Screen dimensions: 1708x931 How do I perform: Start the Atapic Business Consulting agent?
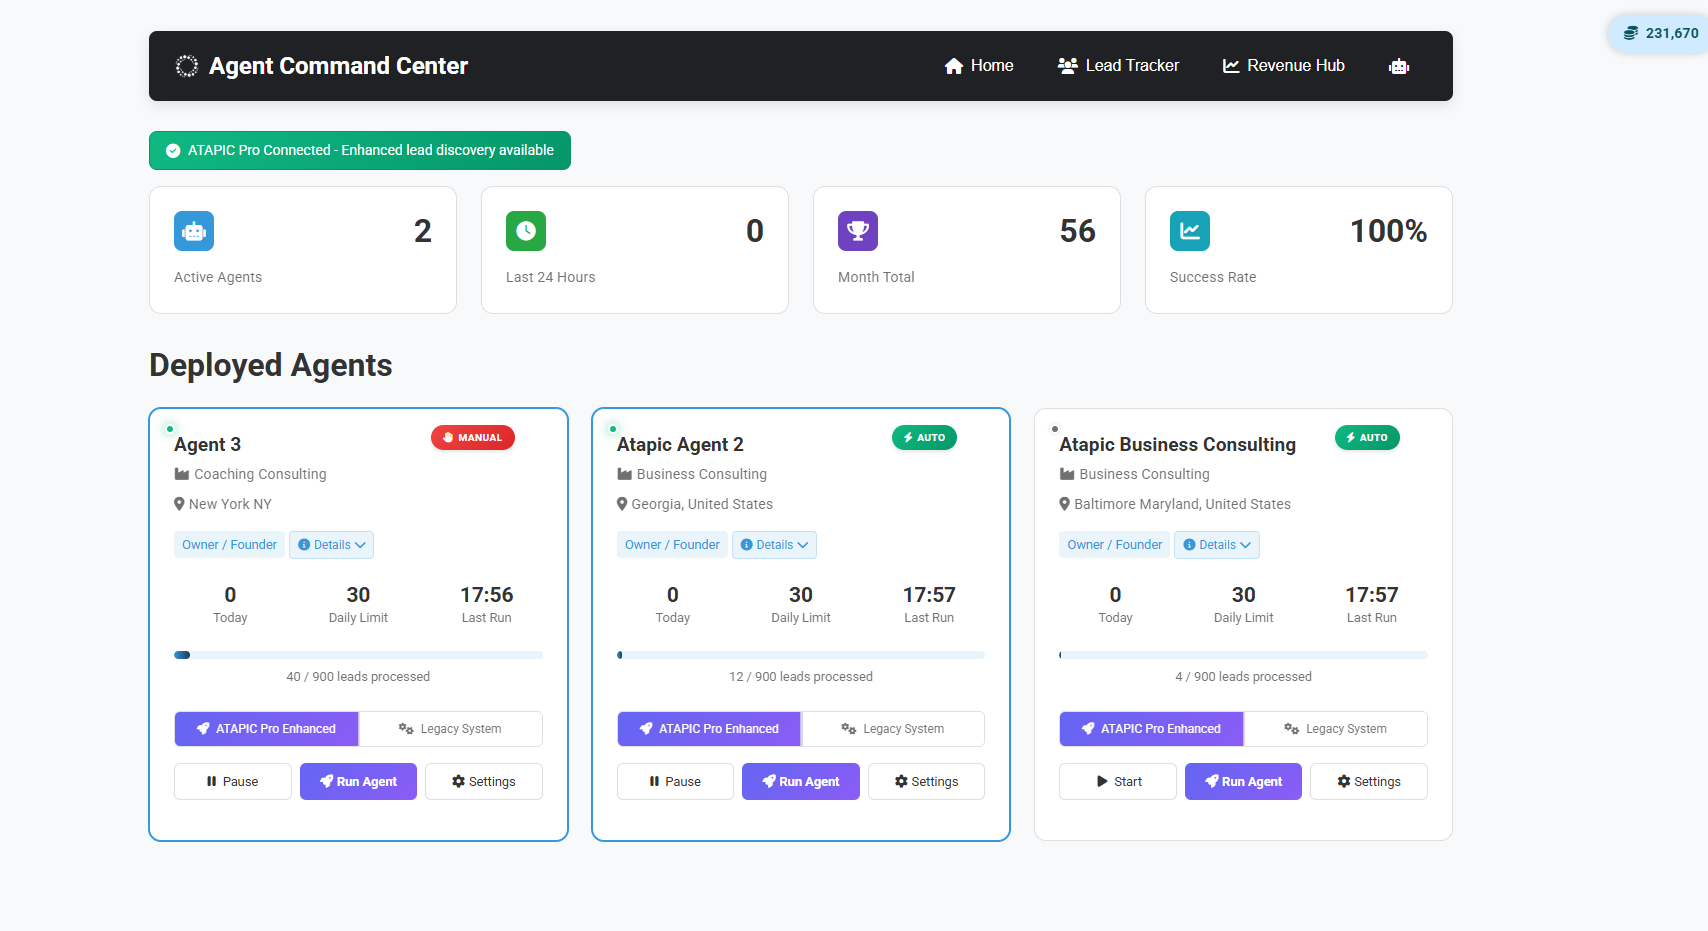pos(1117,782)
